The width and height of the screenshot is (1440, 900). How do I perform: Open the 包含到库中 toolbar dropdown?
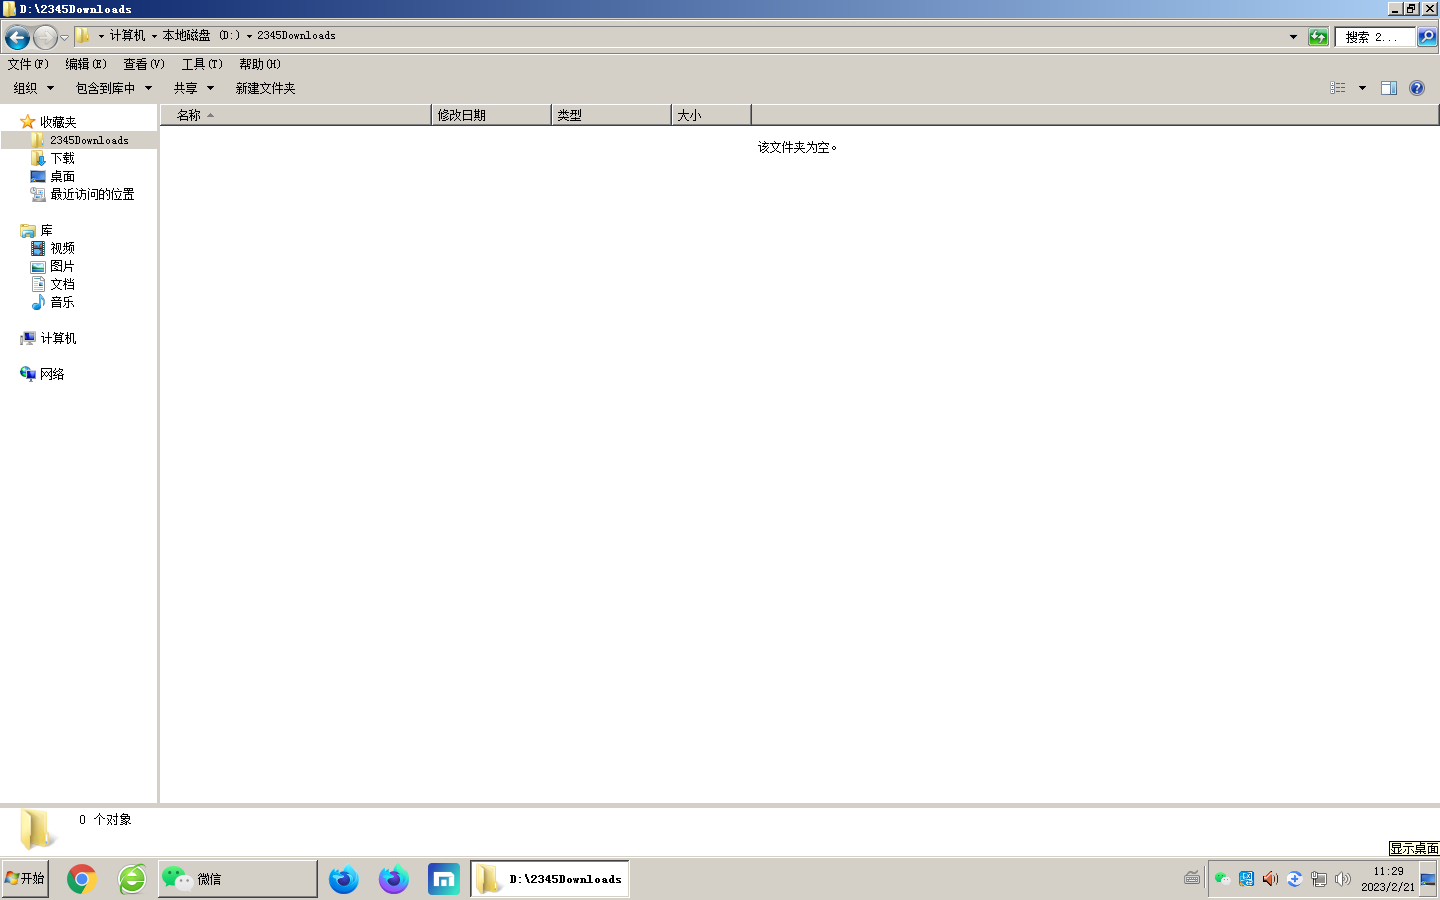[x=114, y=88]
